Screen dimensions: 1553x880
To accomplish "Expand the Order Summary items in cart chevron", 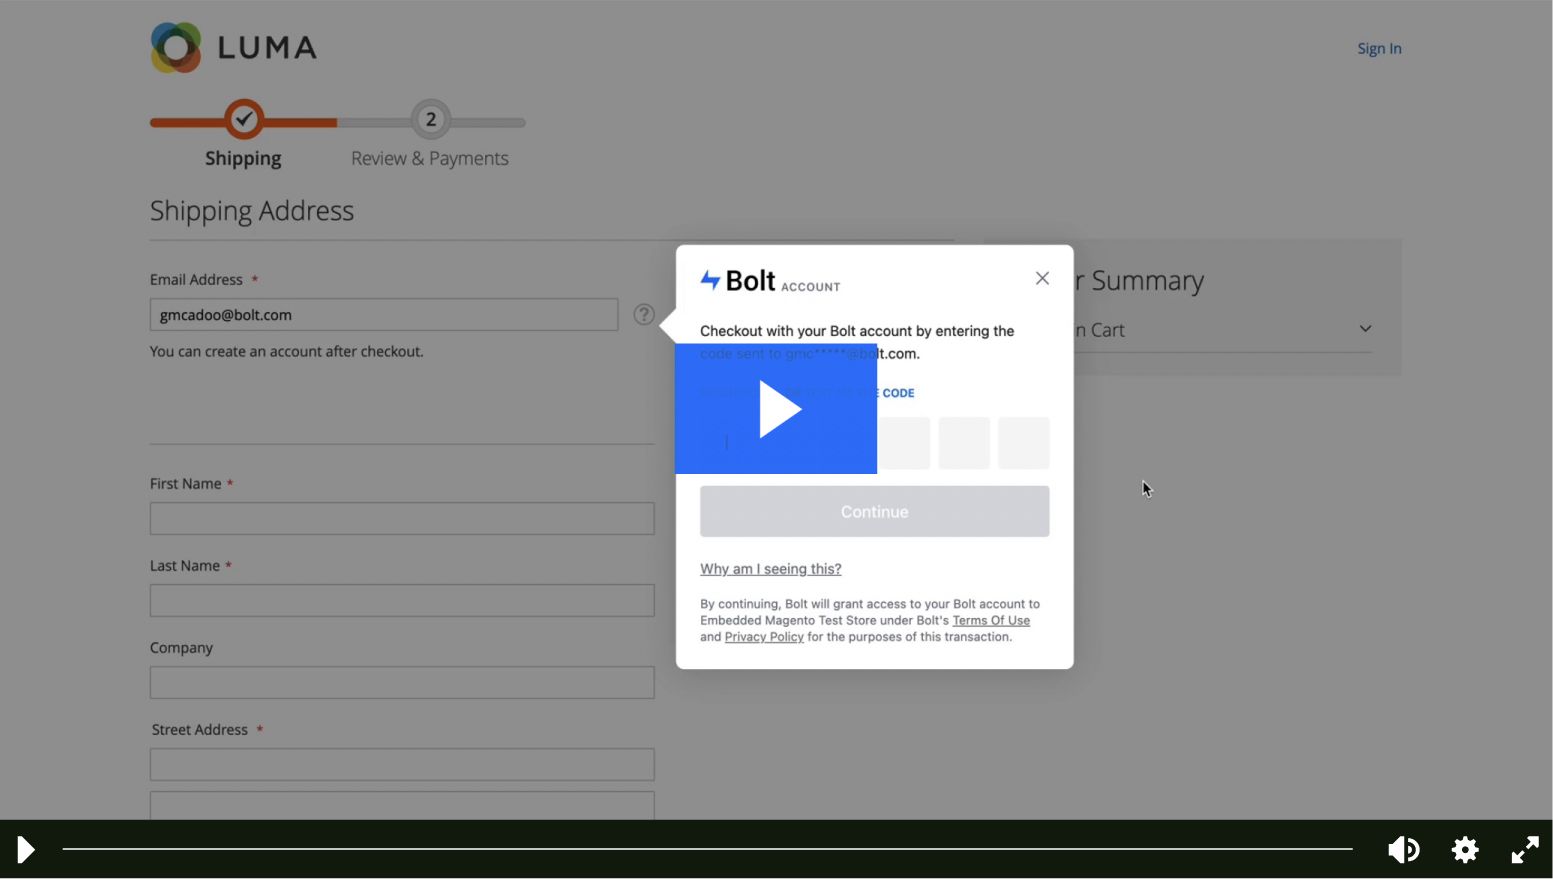I will pyautogui.click(x=1365, y=328).
